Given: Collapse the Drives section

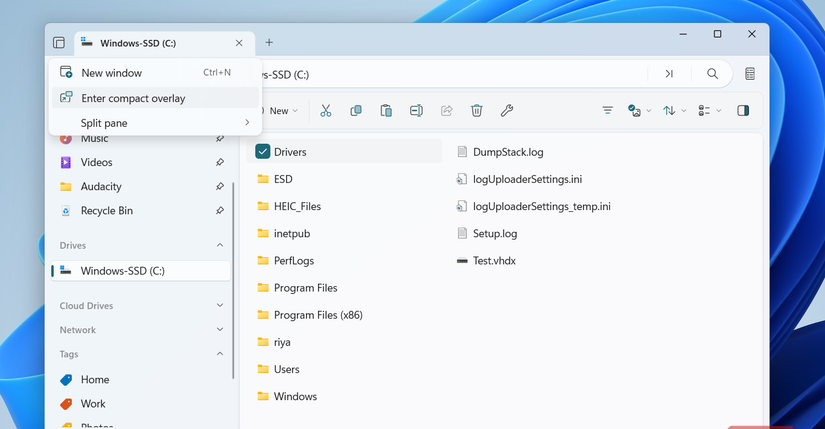Looking at the screenshot, I should point(220,245).
